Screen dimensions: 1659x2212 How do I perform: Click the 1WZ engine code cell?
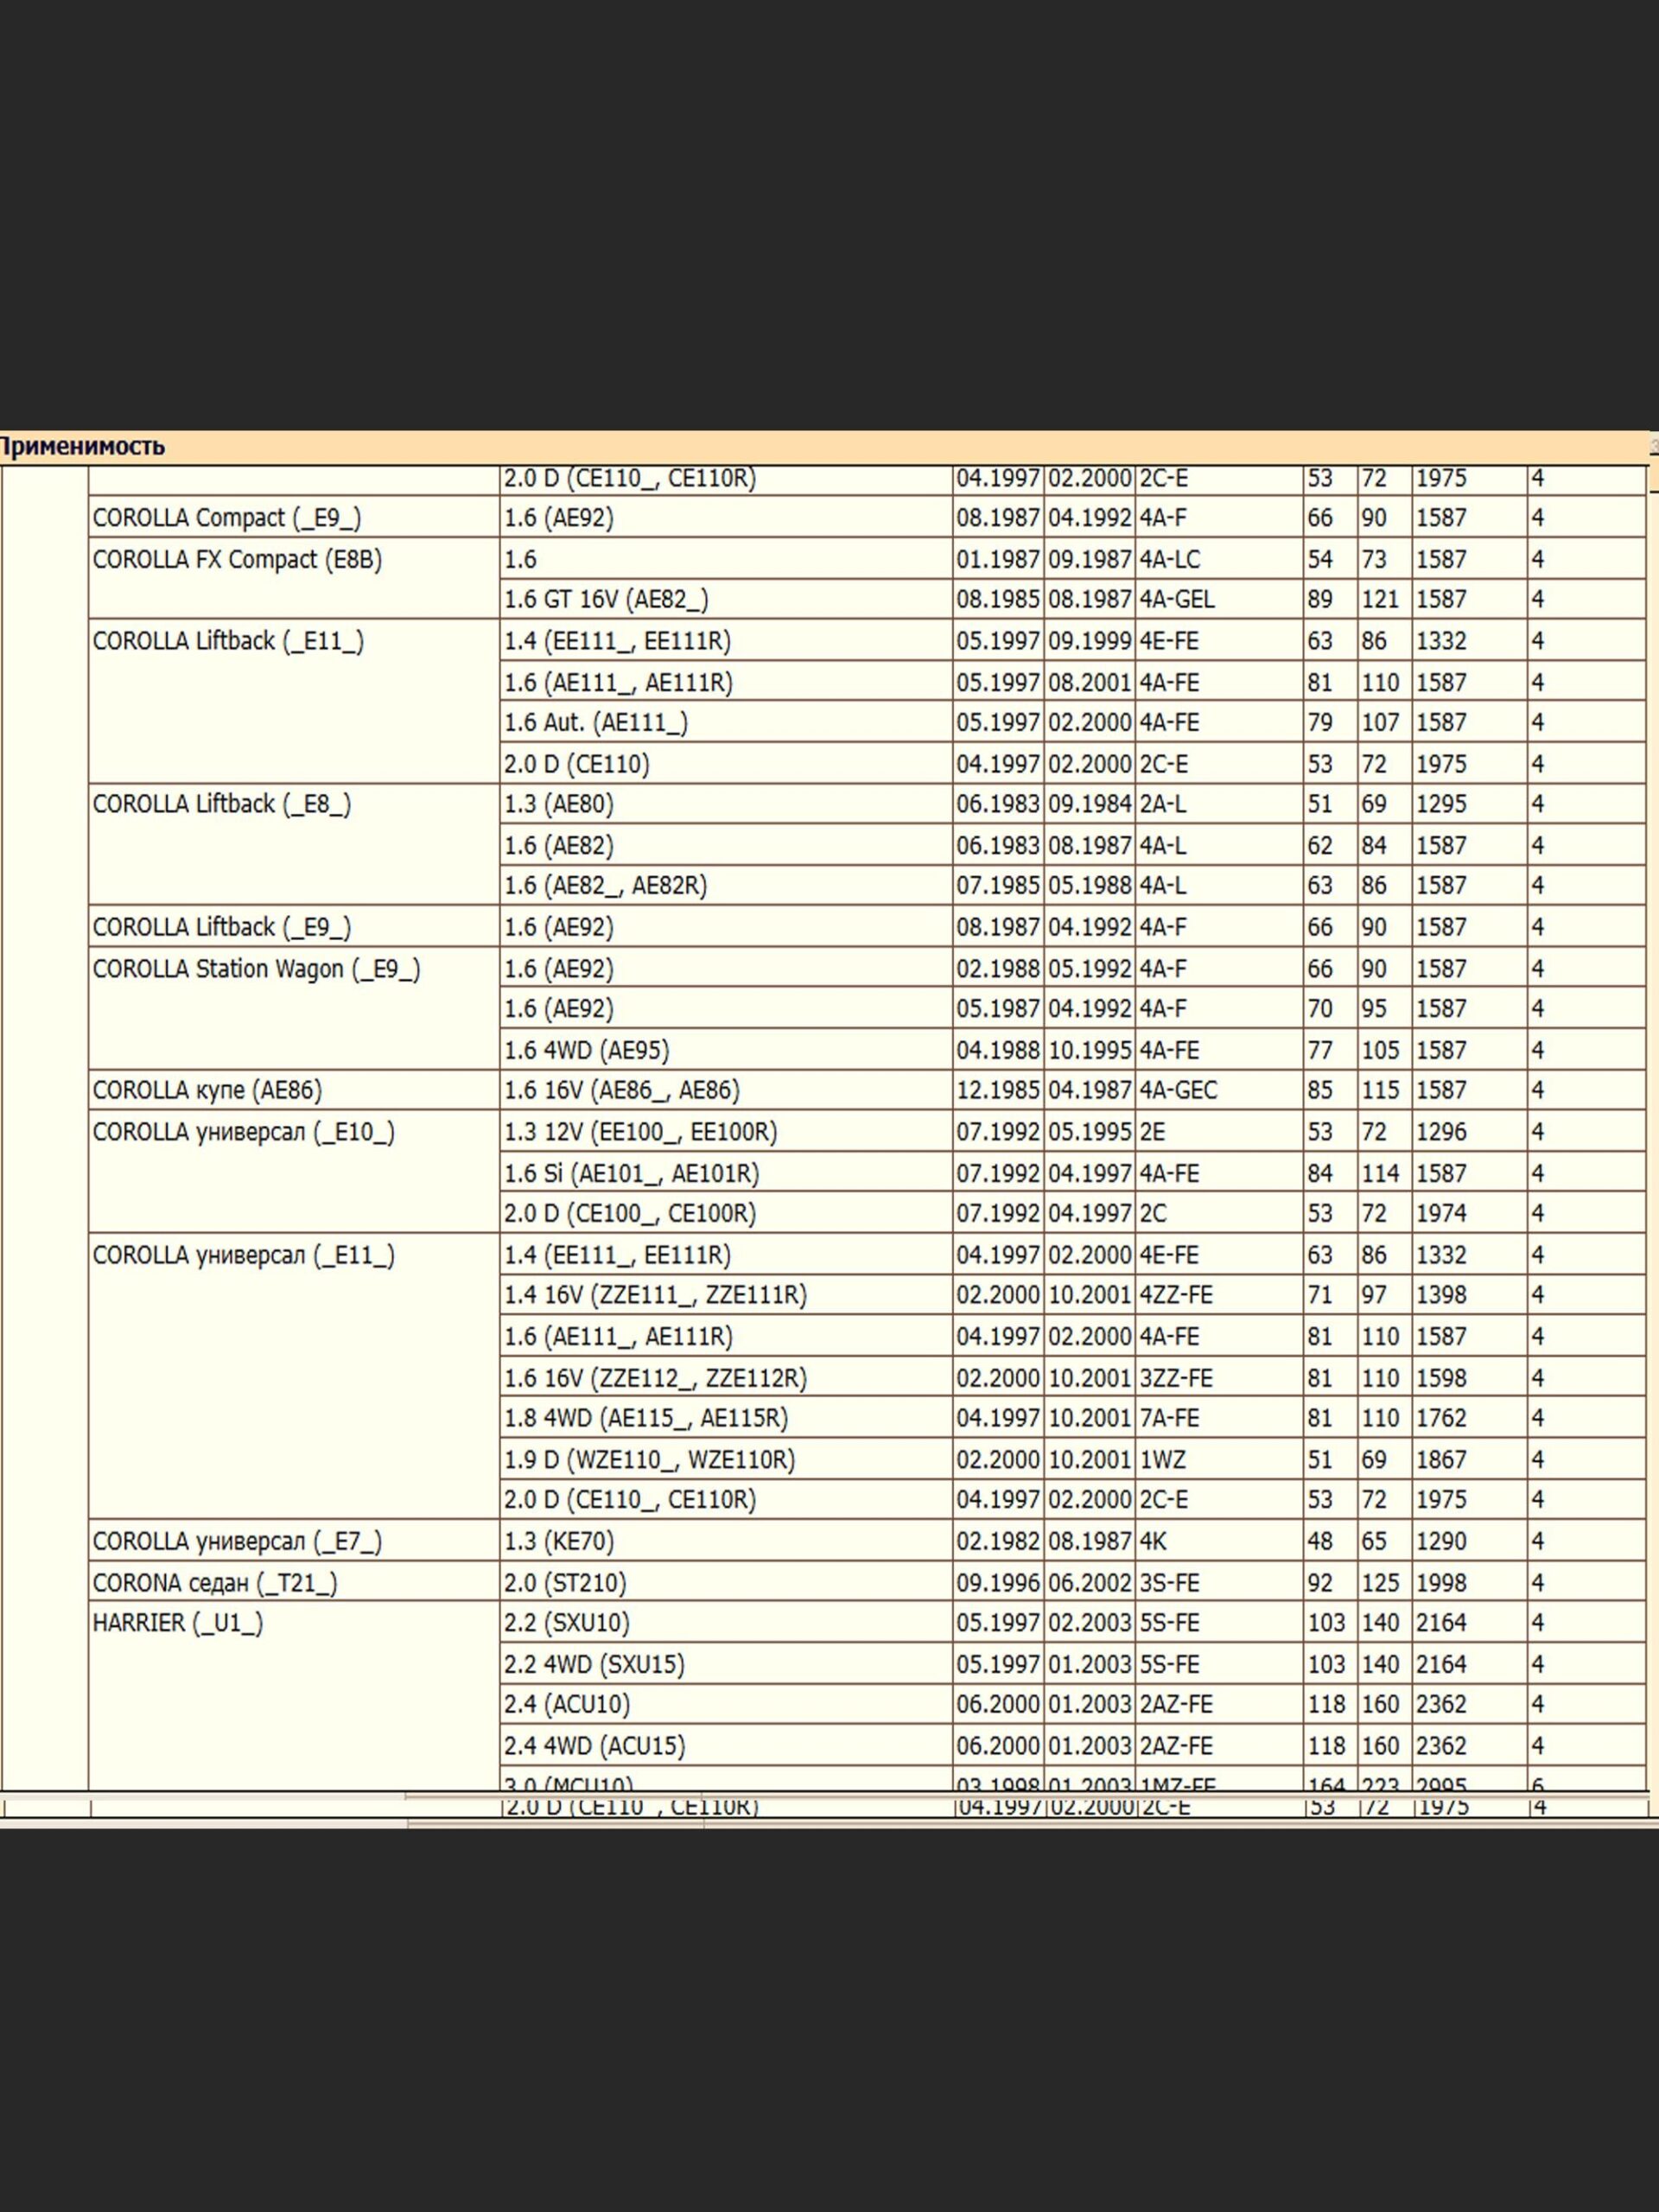click(1162, 1460)
